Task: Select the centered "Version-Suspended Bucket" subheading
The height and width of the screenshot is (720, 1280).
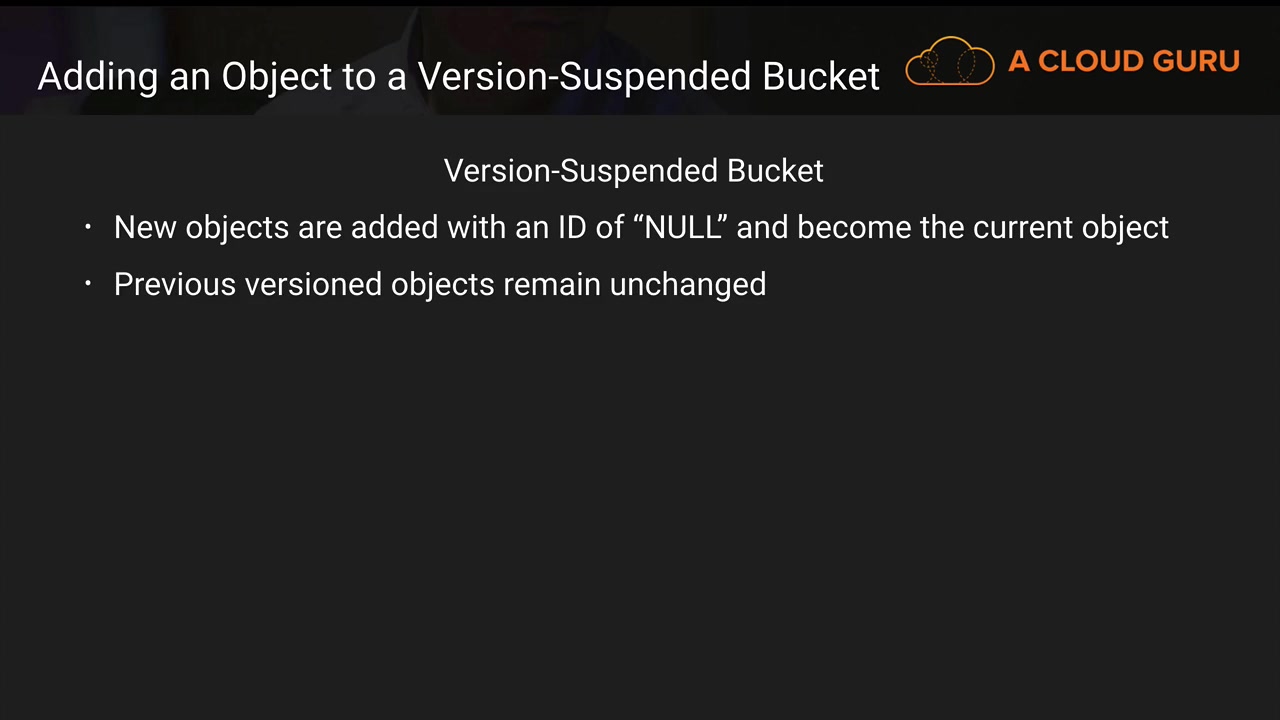Action: [633, 171]
